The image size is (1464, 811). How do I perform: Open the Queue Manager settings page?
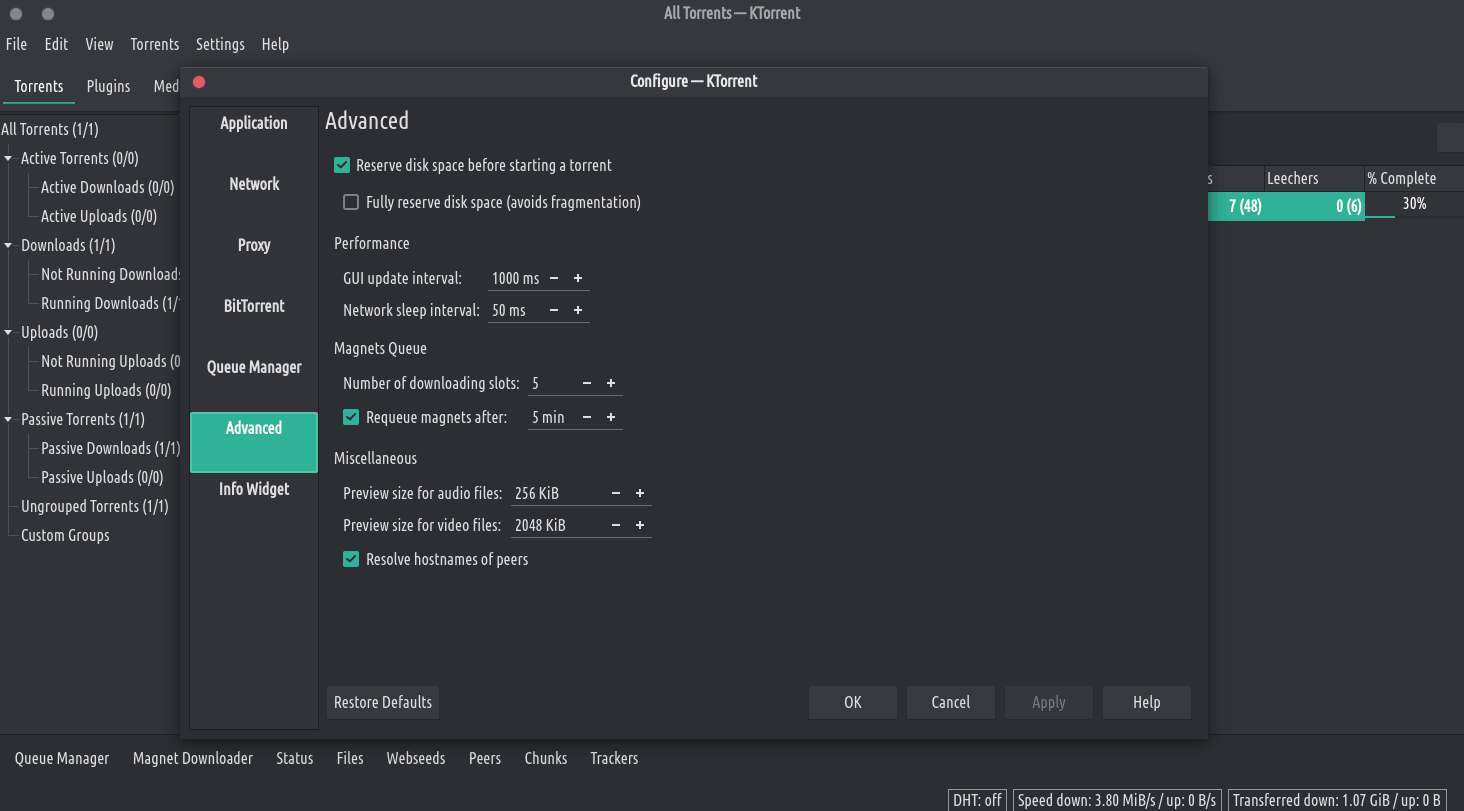pos(254,368)
